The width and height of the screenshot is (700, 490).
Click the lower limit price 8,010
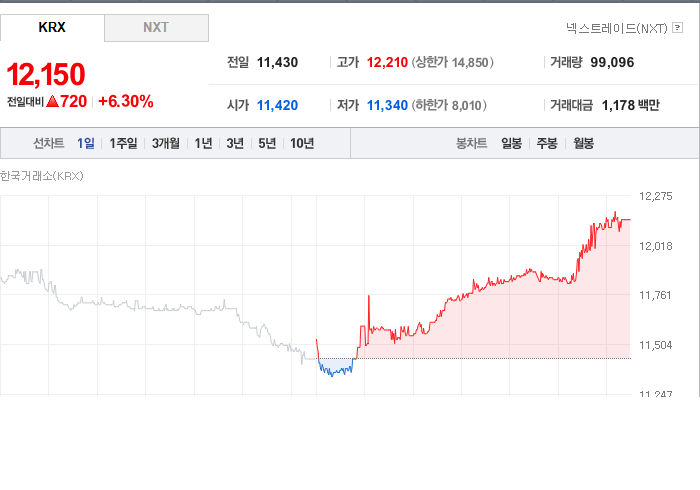467,105
